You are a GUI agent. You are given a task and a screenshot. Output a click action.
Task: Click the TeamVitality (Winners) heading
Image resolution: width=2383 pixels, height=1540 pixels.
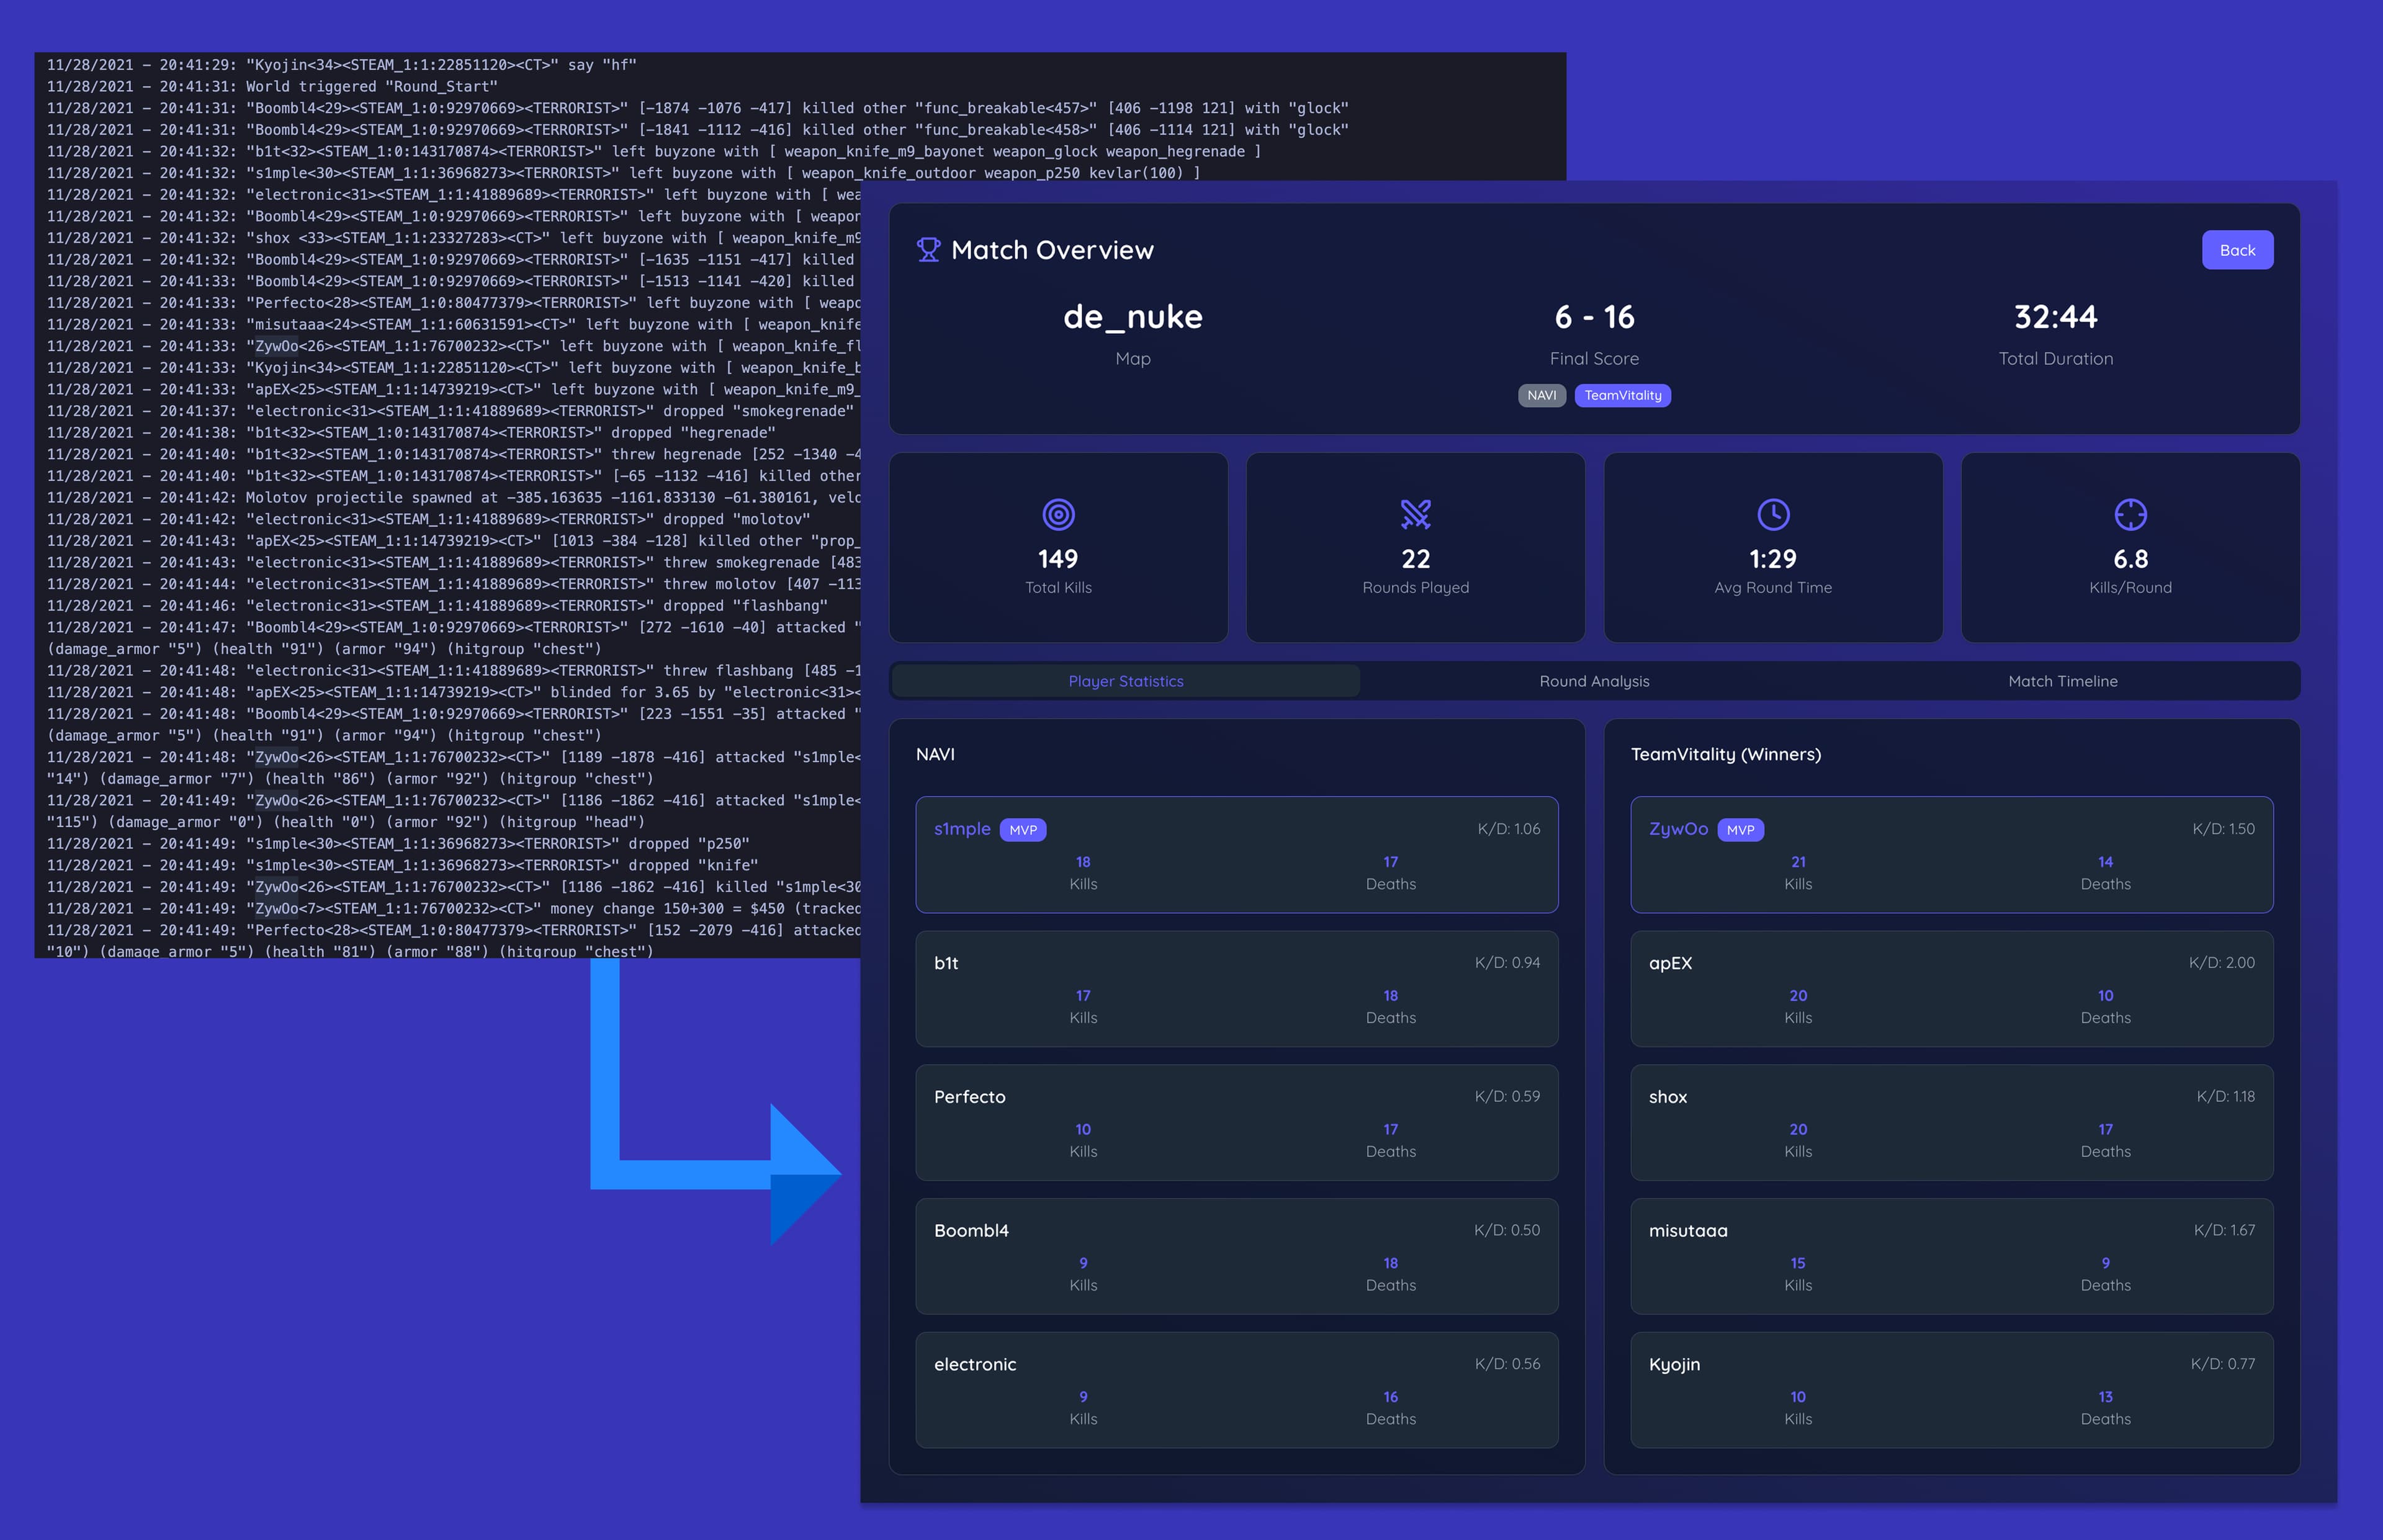[1725, 754]
